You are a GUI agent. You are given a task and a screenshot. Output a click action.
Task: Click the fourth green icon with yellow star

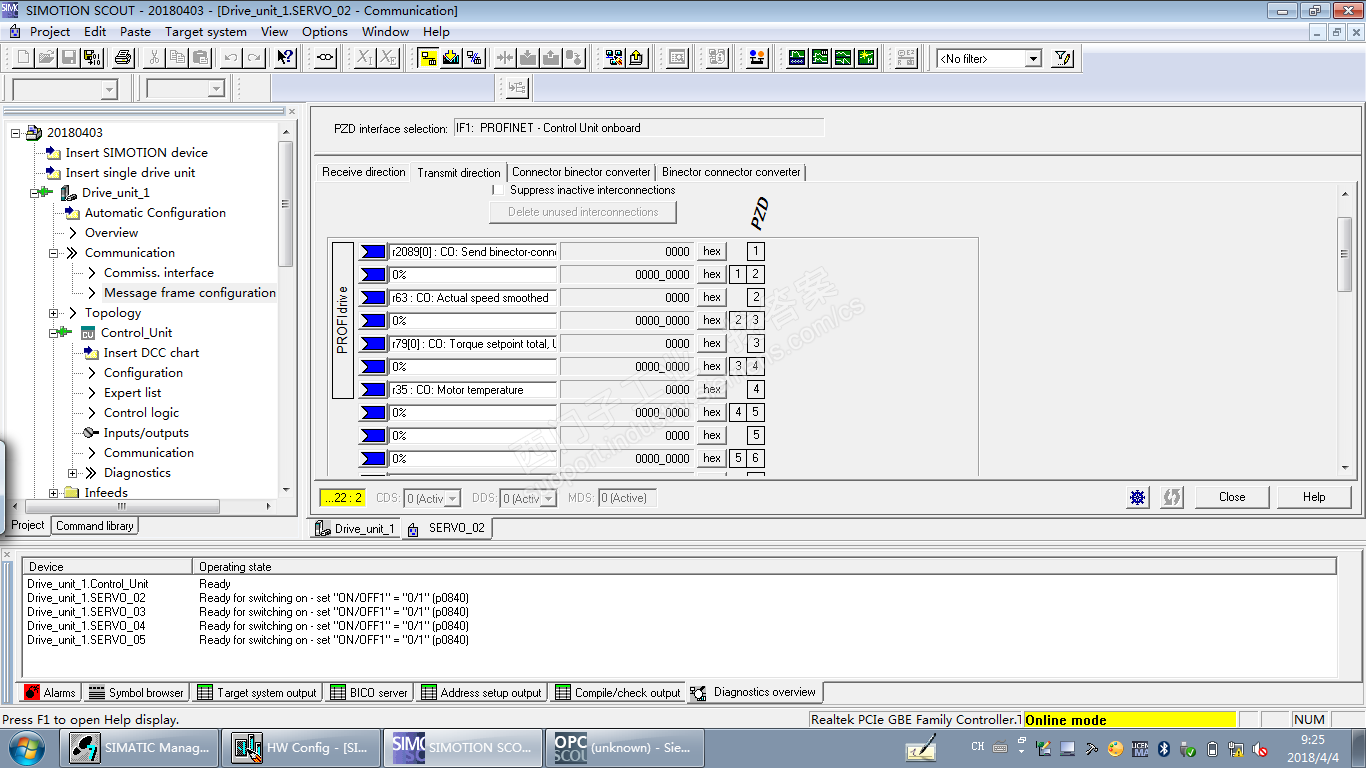pos(866,58)
